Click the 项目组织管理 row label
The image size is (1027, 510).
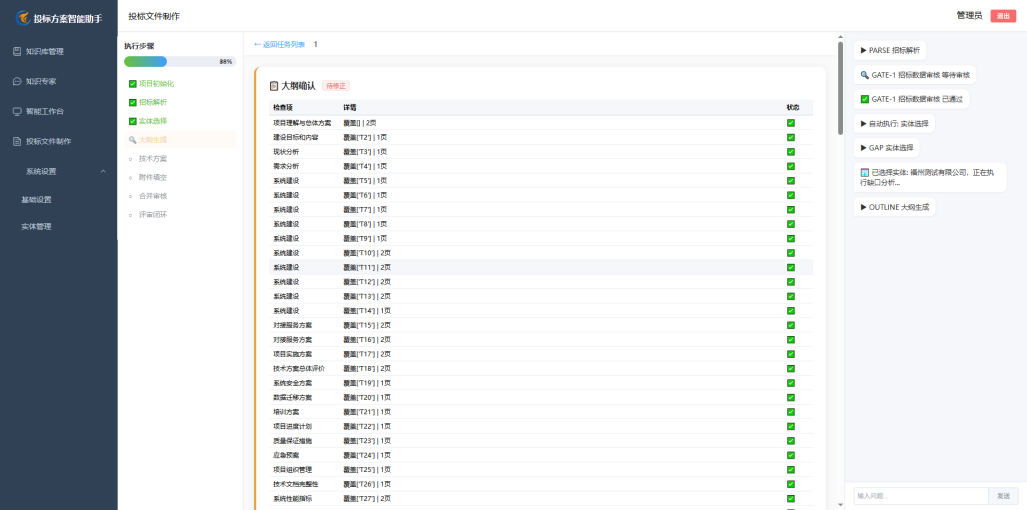293,469
